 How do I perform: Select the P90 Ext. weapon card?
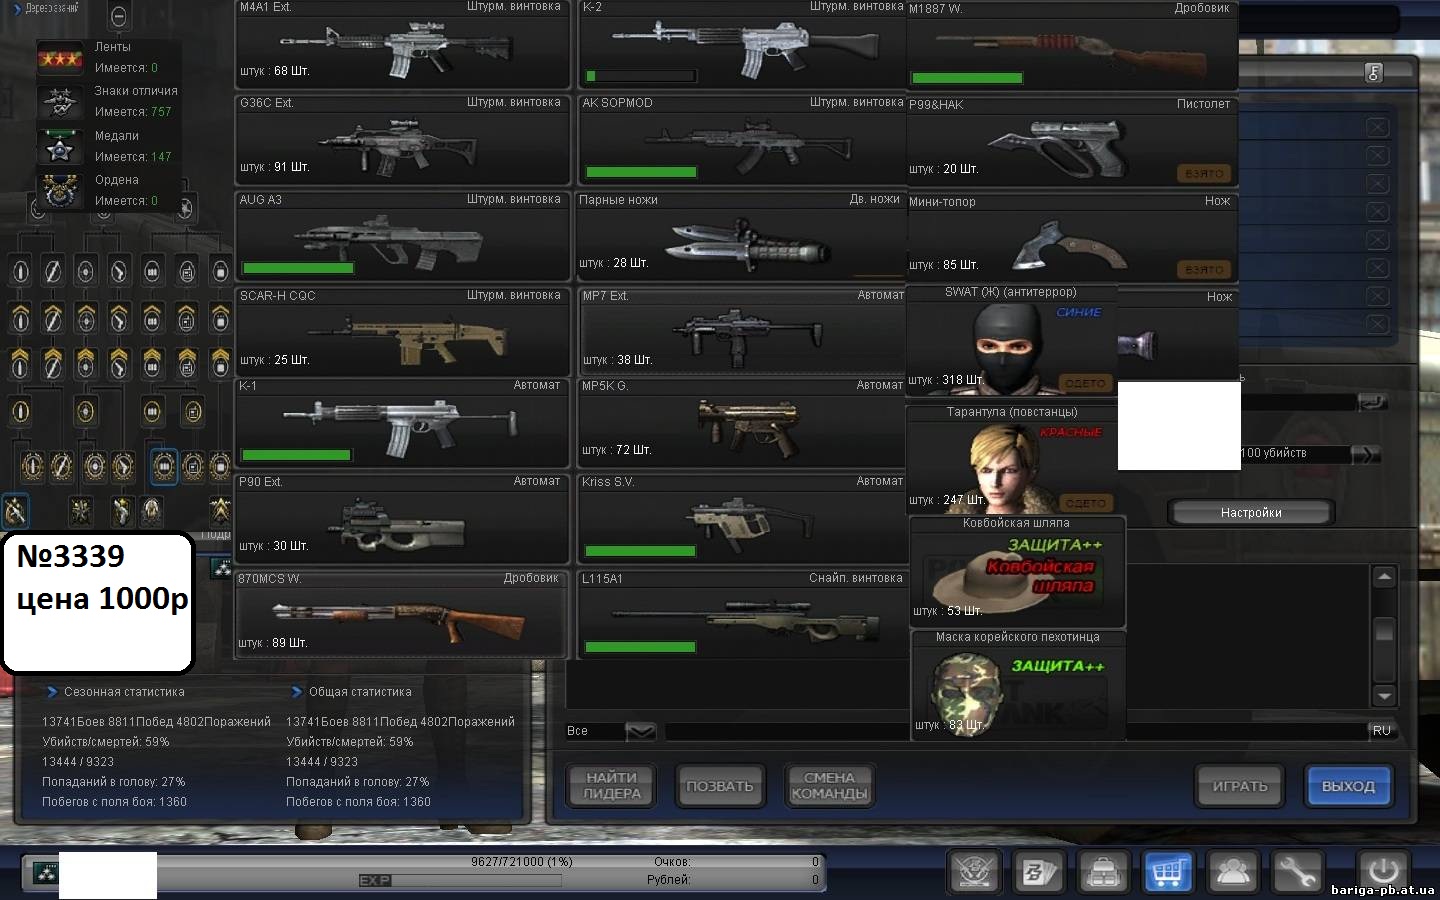pyautogui.click(x=402, y=519)
